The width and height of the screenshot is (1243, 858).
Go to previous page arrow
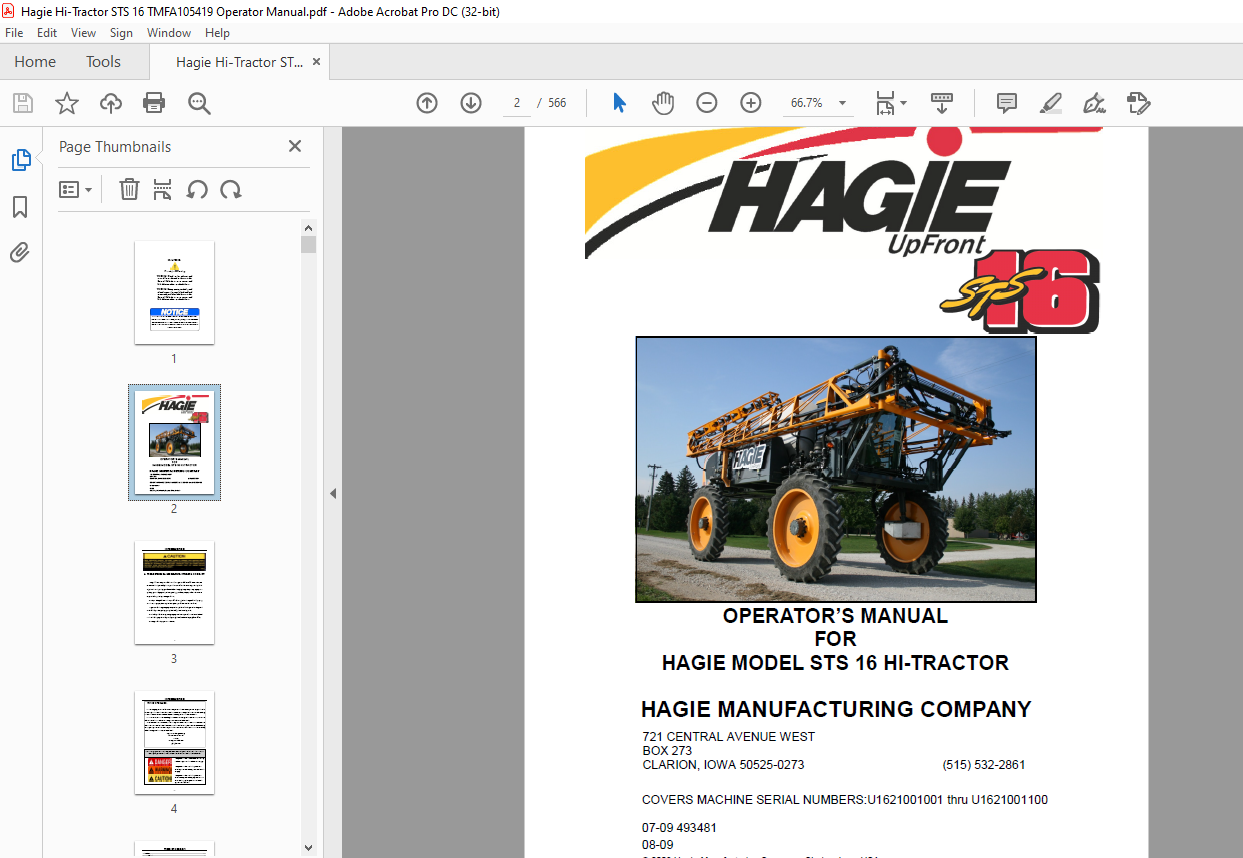427,103
